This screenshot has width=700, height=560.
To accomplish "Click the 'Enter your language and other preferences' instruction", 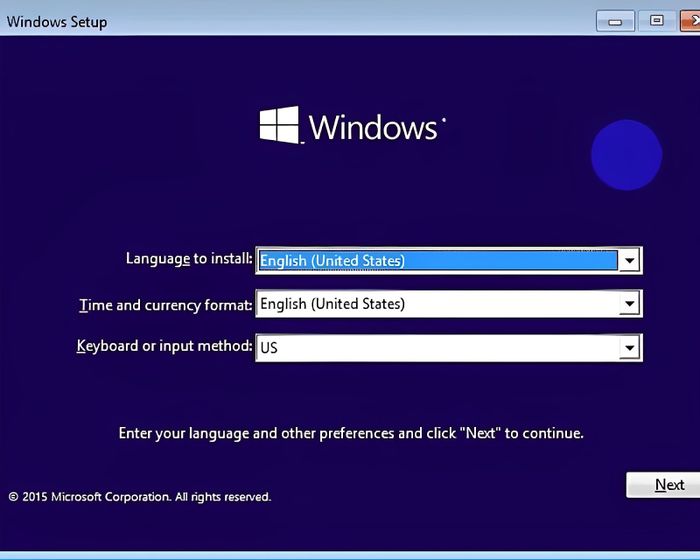I will pos(351,433).
